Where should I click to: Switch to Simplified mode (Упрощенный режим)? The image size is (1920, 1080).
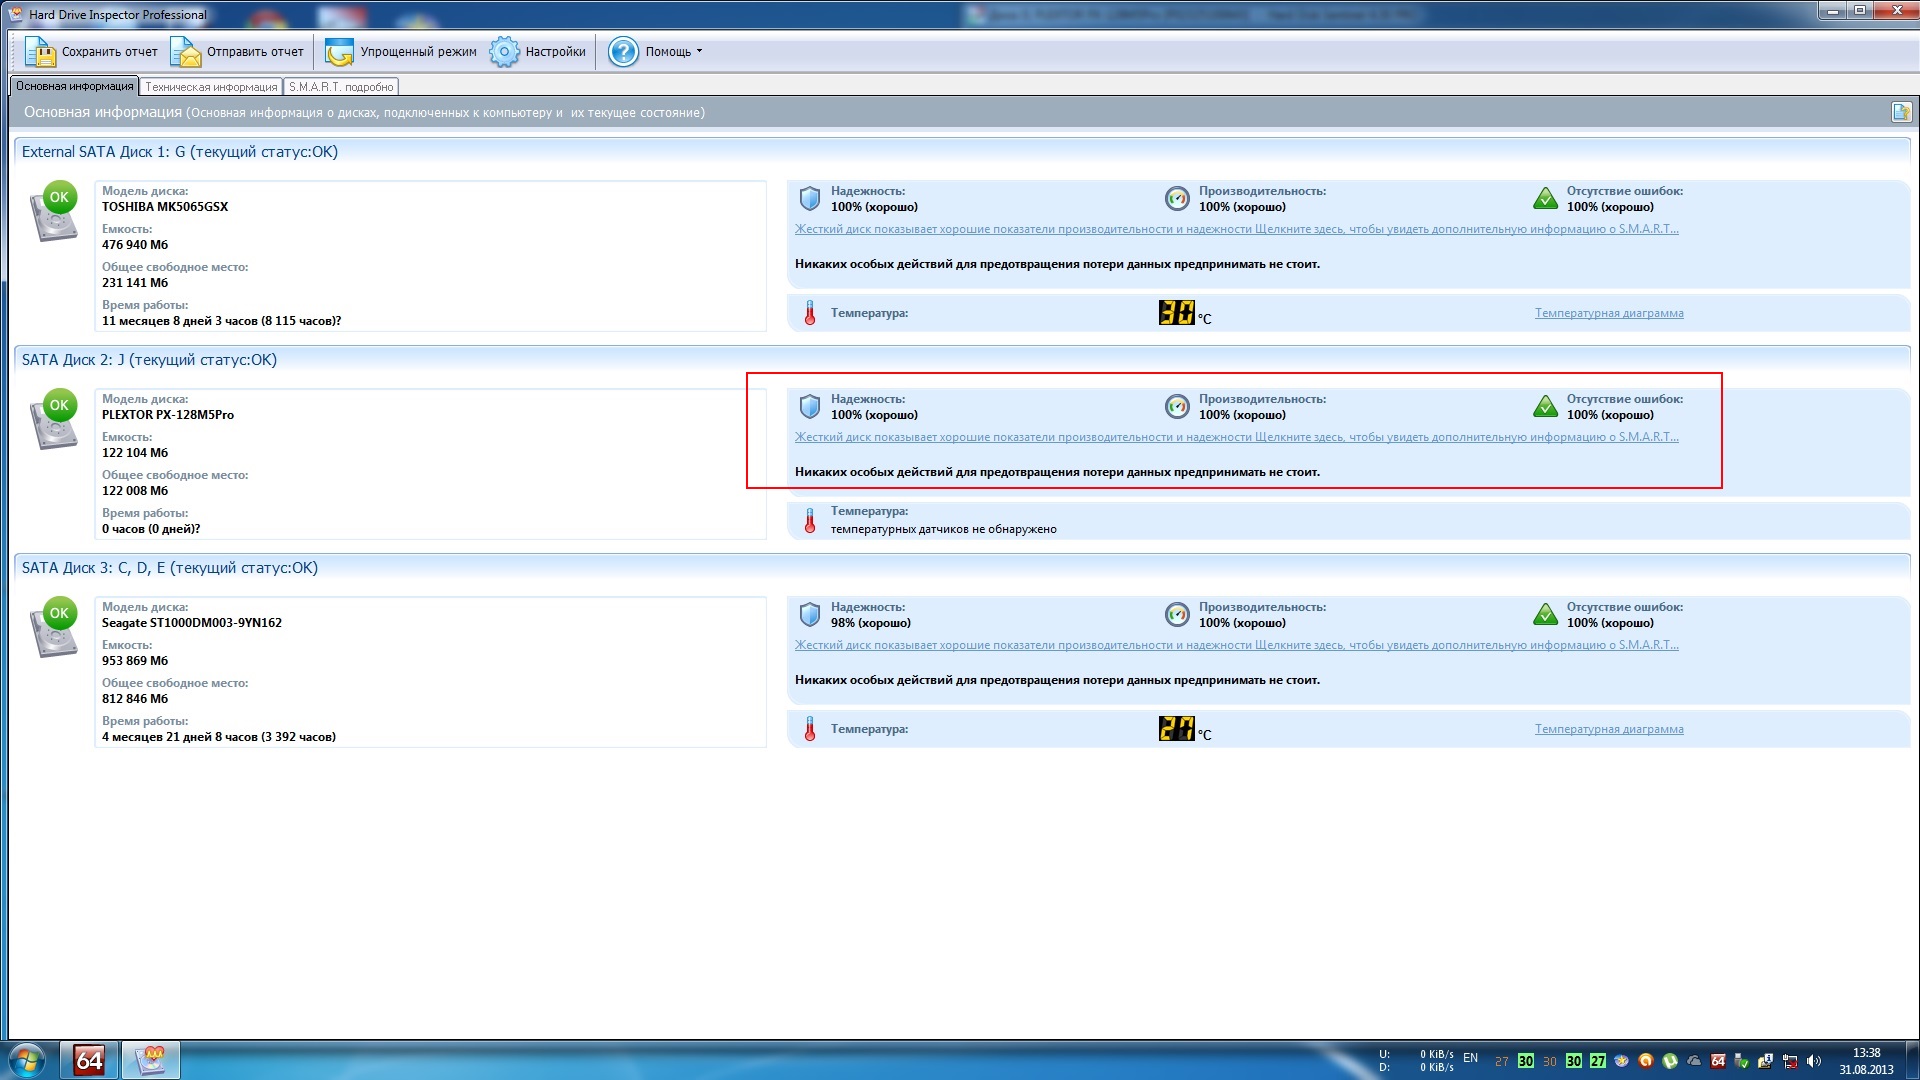(401, 52)
